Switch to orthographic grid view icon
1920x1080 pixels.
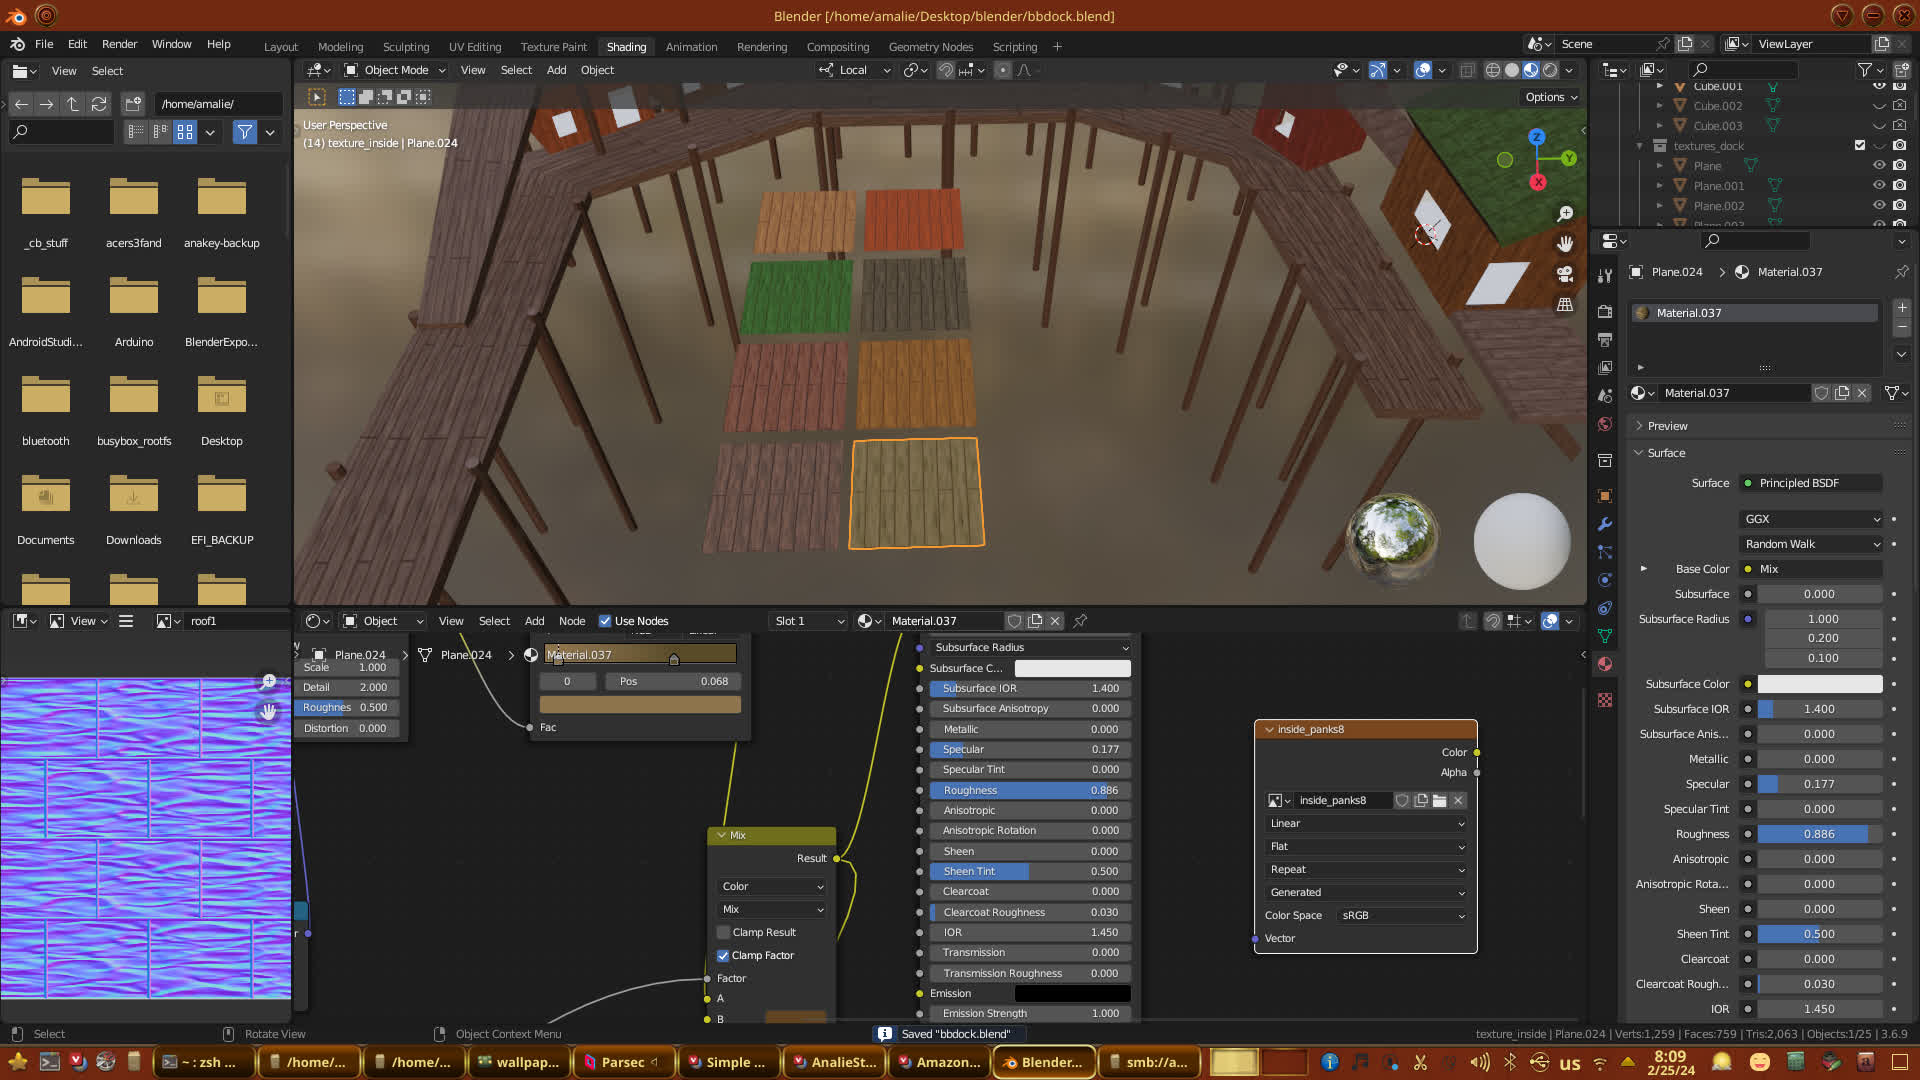pos(1565,305)
